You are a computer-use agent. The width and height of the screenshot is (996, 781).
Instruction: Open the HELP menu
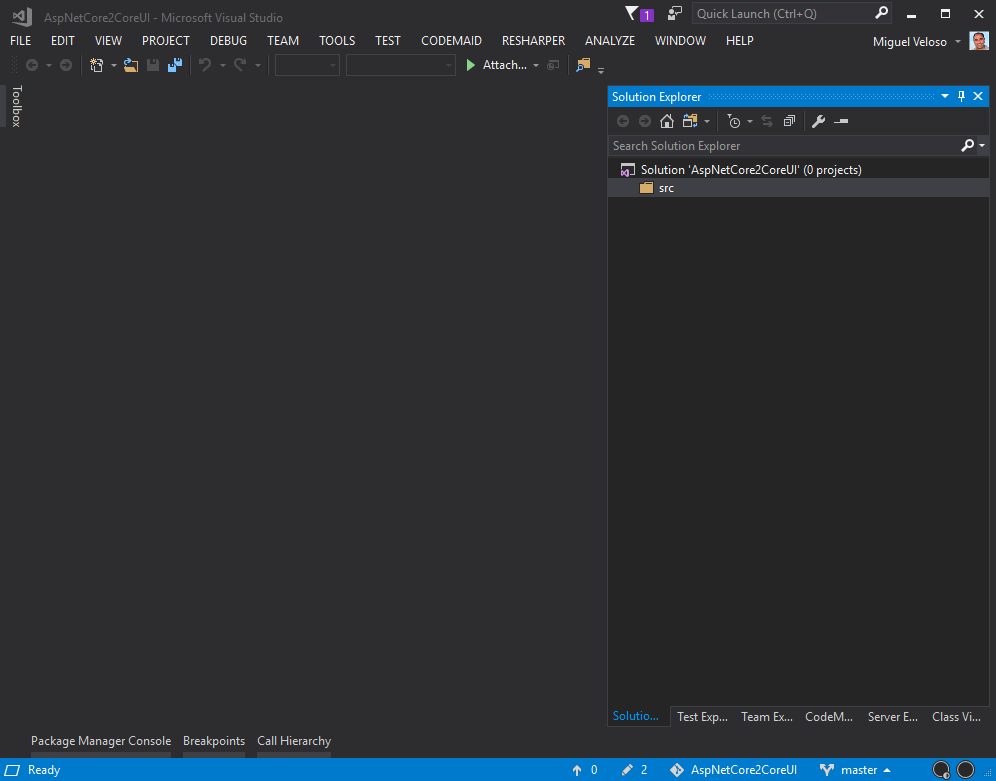739,41
